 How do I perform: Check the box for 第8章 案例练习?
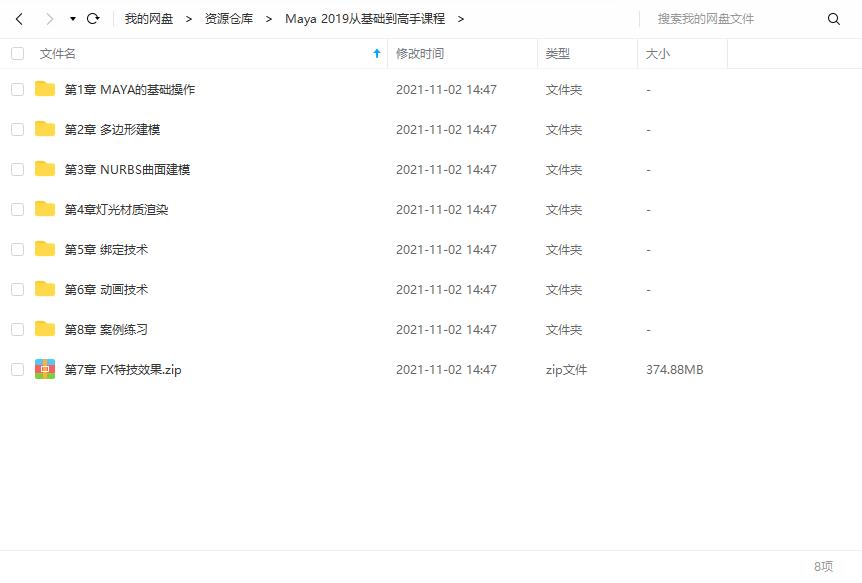[18, 329]
